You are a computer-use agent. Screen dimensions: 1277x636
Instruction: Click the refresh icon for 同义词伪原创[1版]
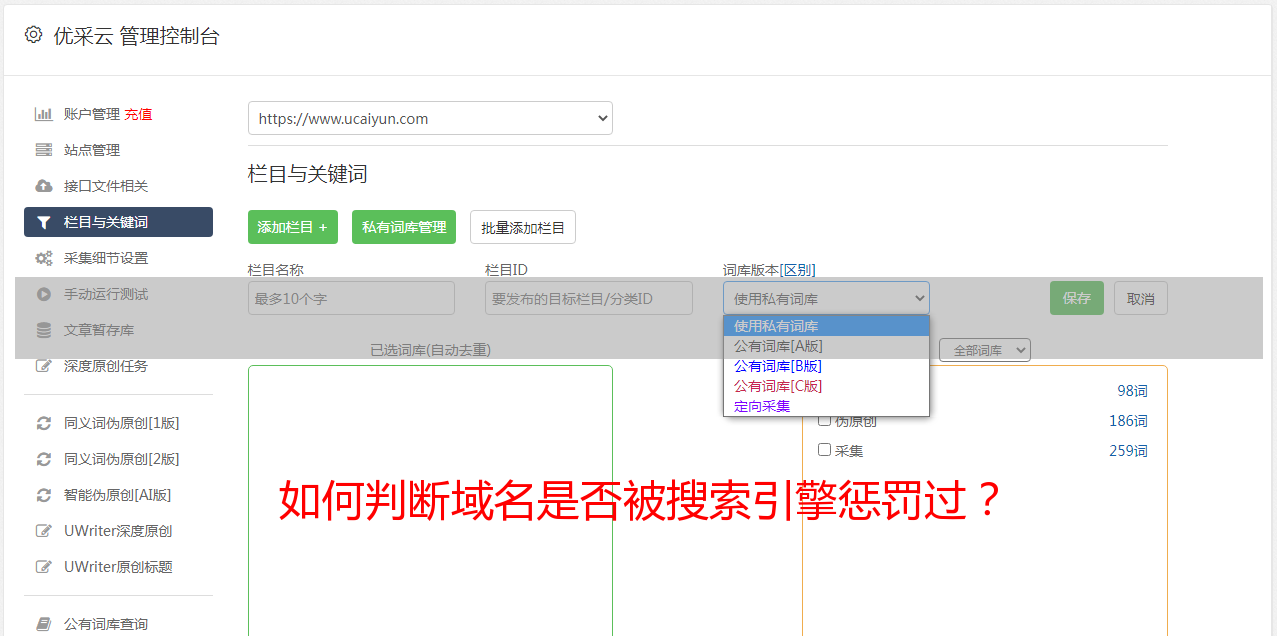(x=44, y=423)
